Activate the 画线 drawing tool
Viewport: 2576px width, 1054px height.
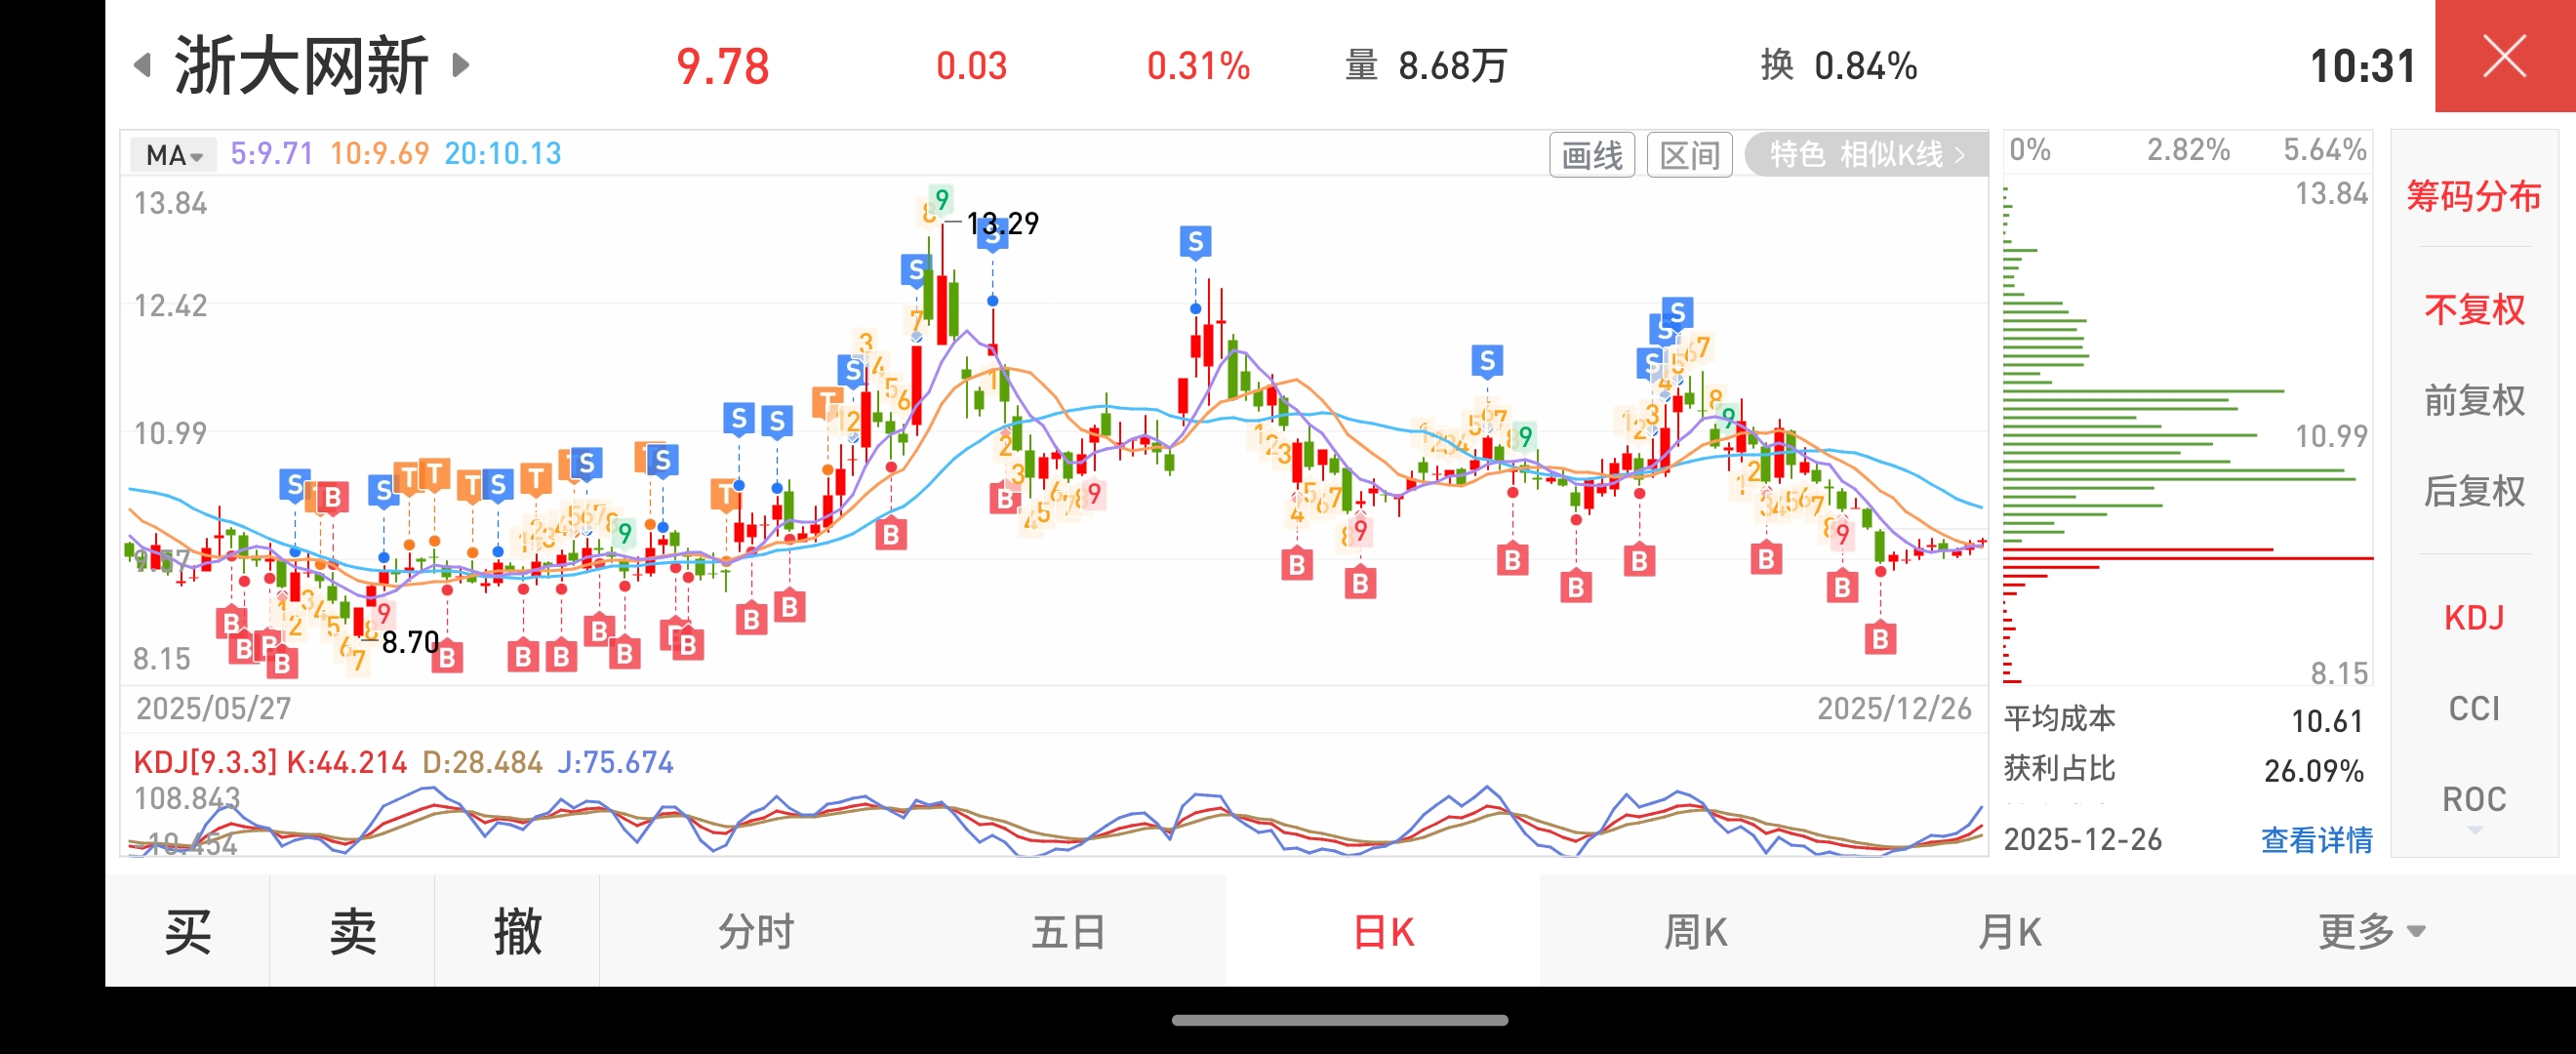click(x=1591, y=155)
